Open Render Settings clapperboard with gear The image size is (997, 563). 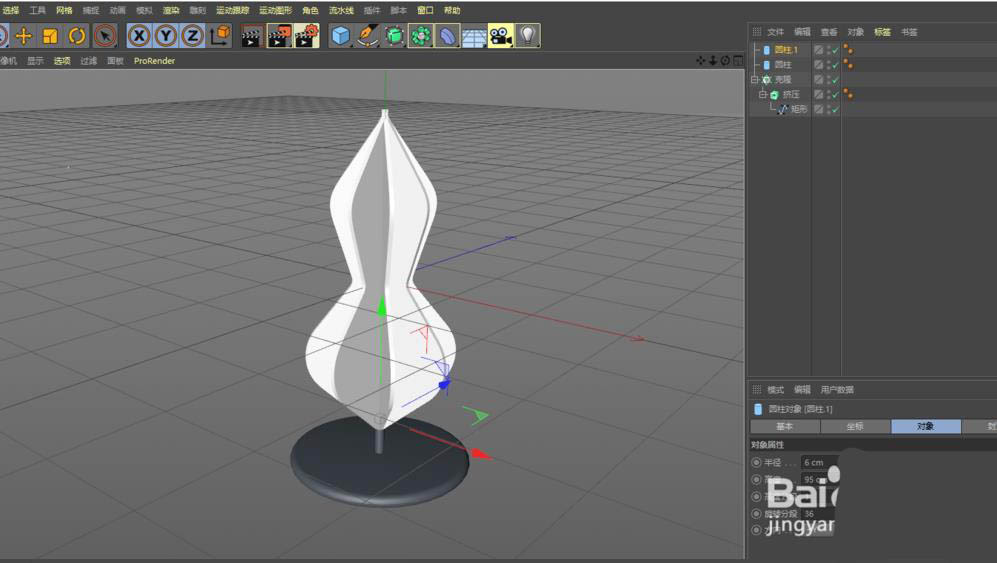[x=306, y=36]
